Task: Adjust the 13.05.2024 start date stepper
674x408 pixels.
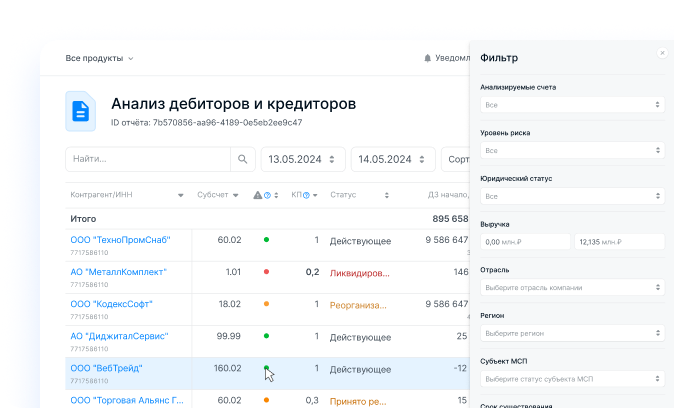Action: tap(334, 159)
